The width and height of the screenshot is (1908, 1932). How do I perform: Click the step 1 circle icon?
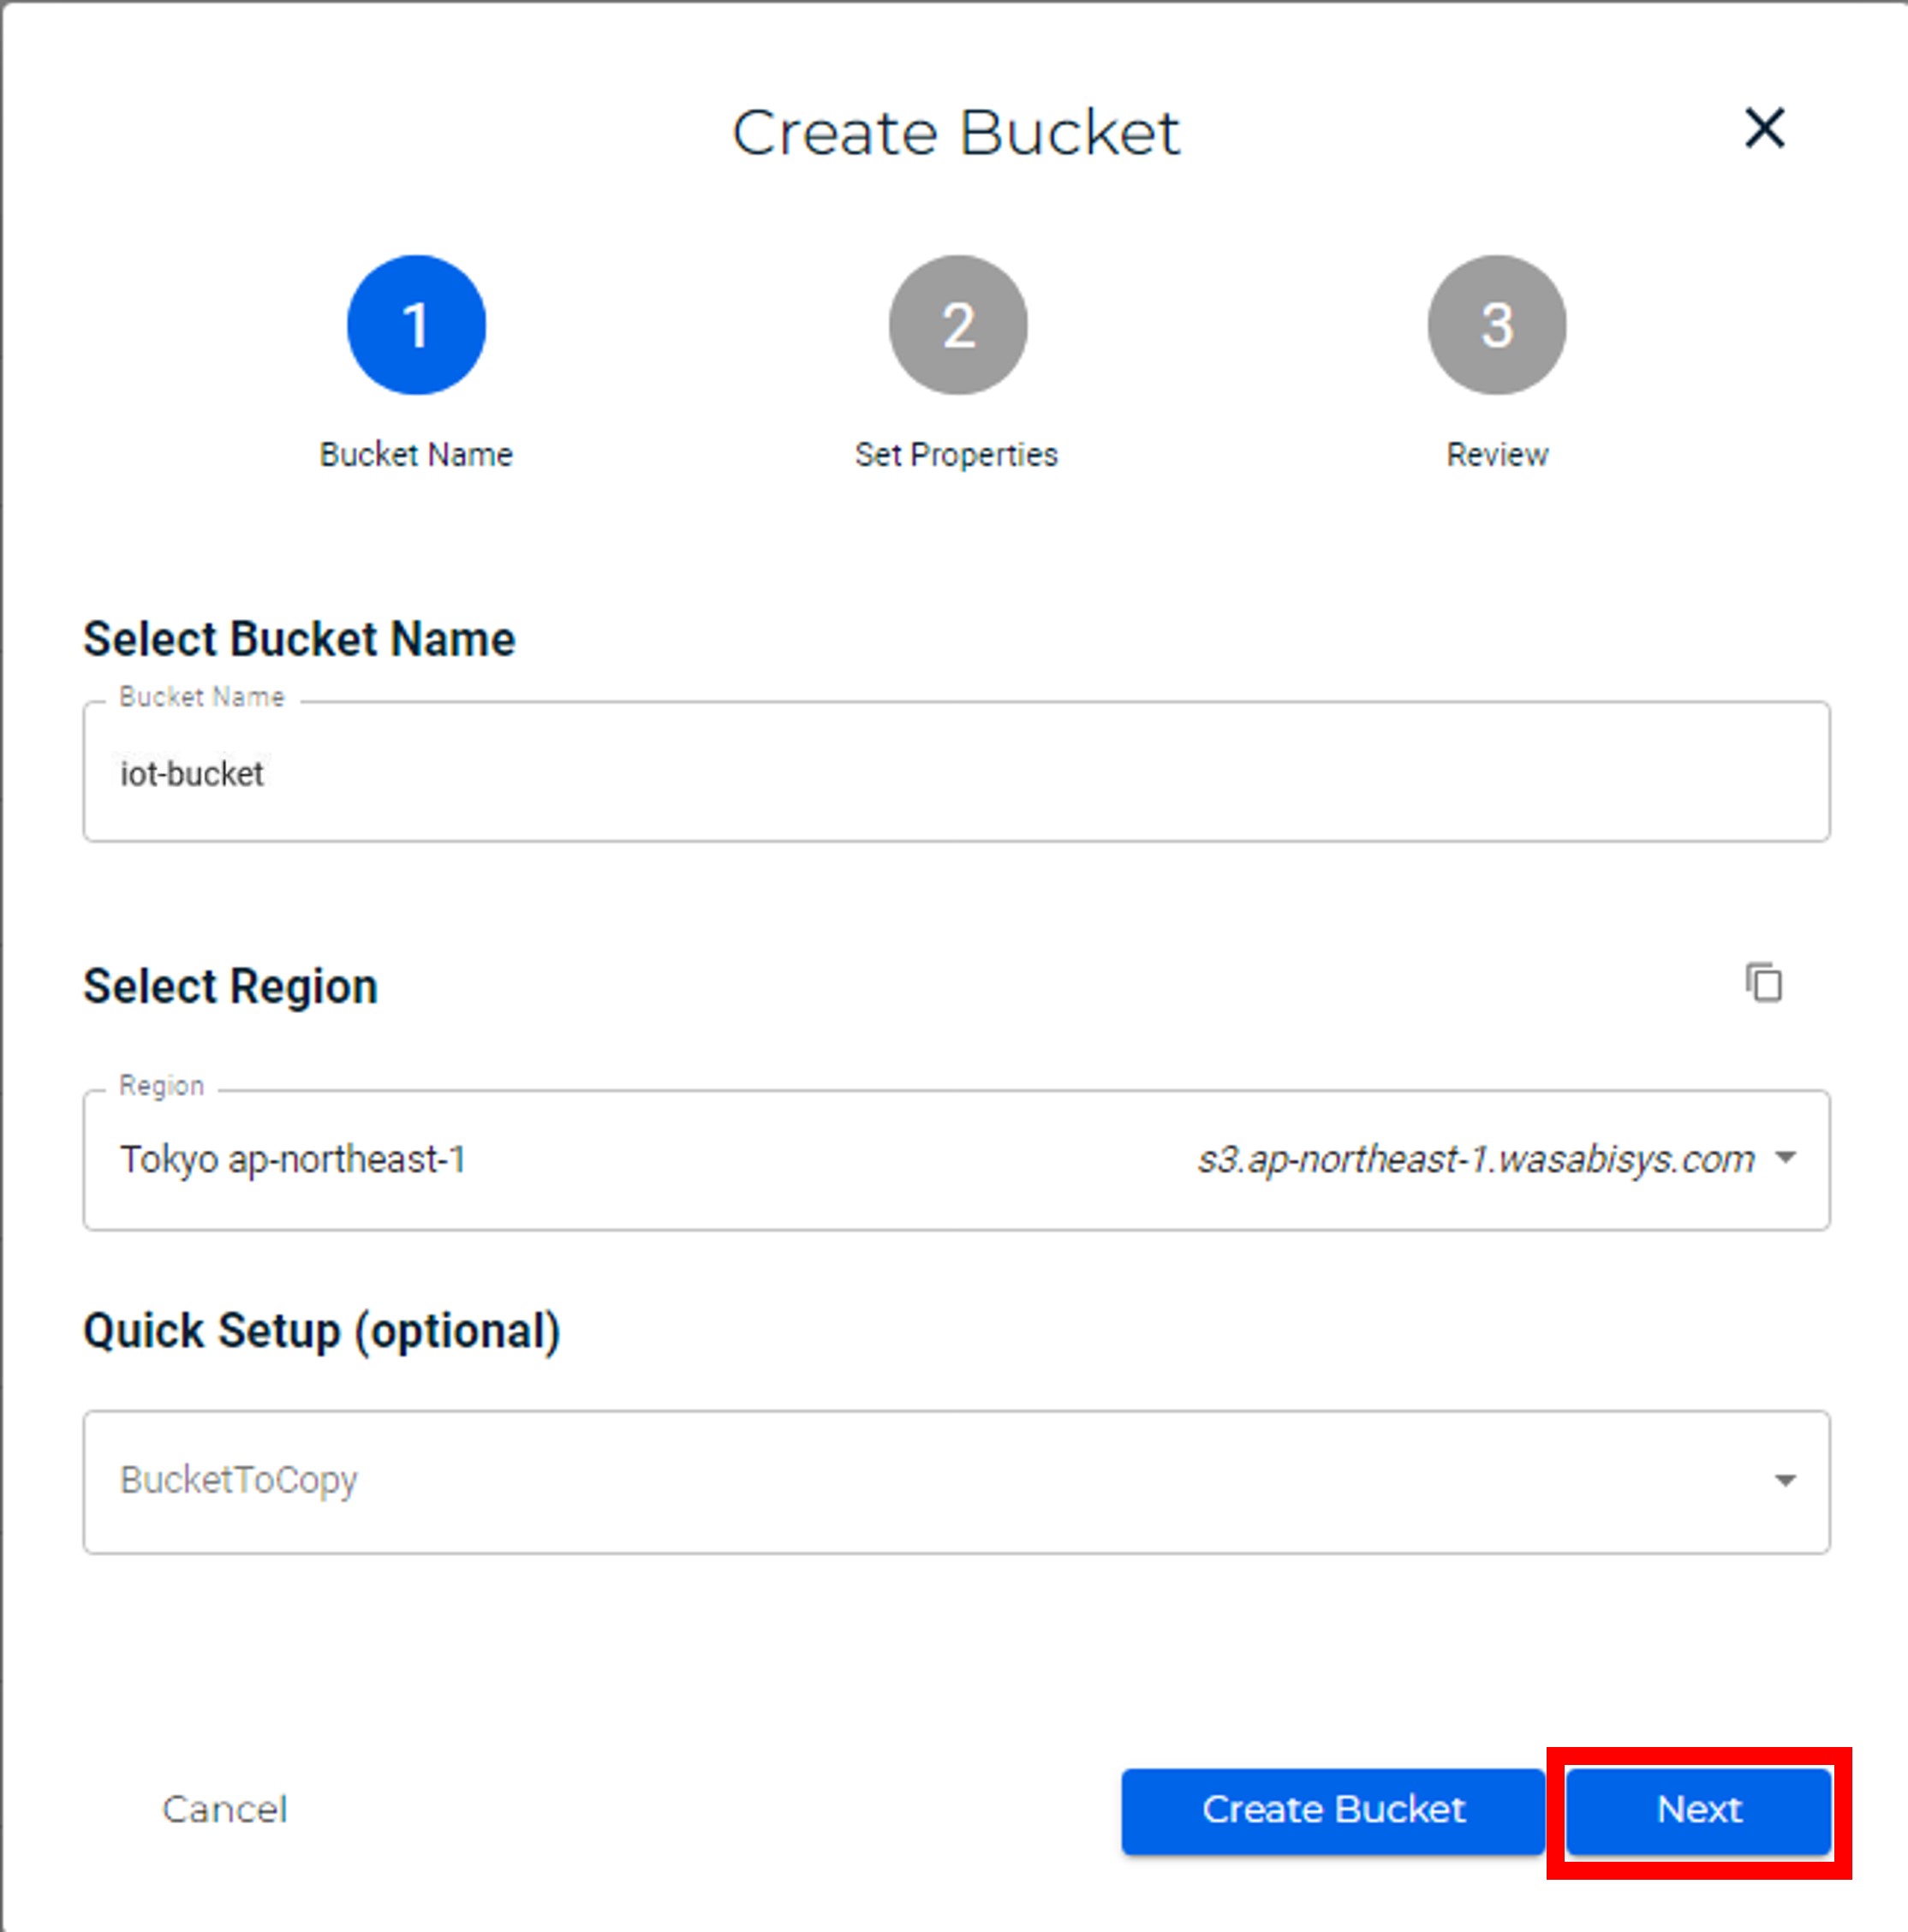[x=416, y=325]
